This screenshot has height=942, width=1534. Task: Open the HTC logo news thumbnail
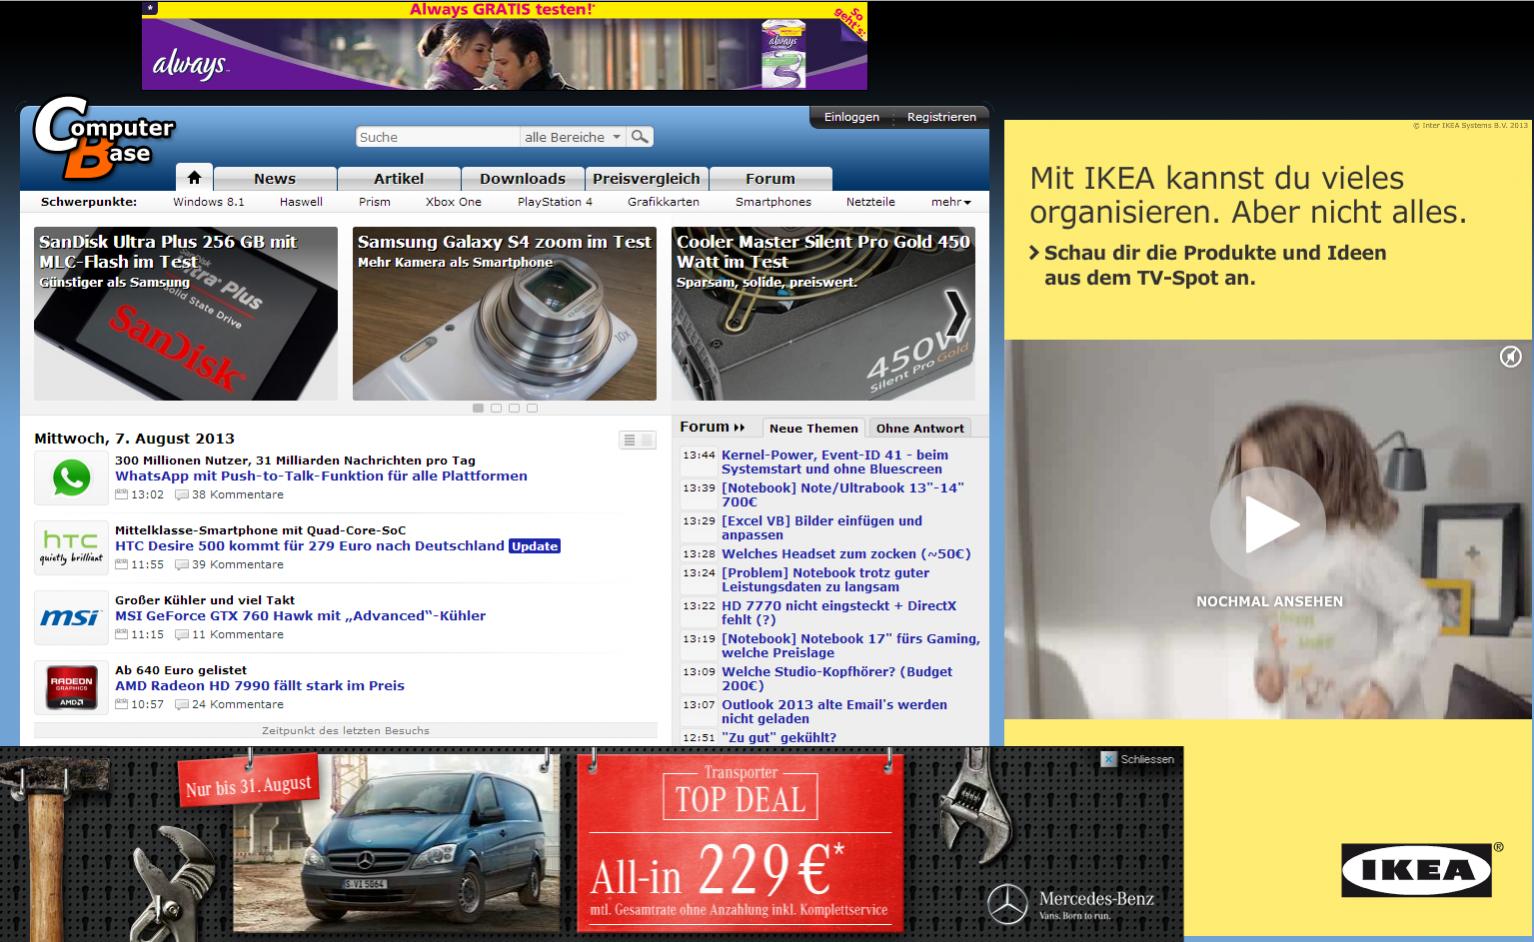point(71,548)
